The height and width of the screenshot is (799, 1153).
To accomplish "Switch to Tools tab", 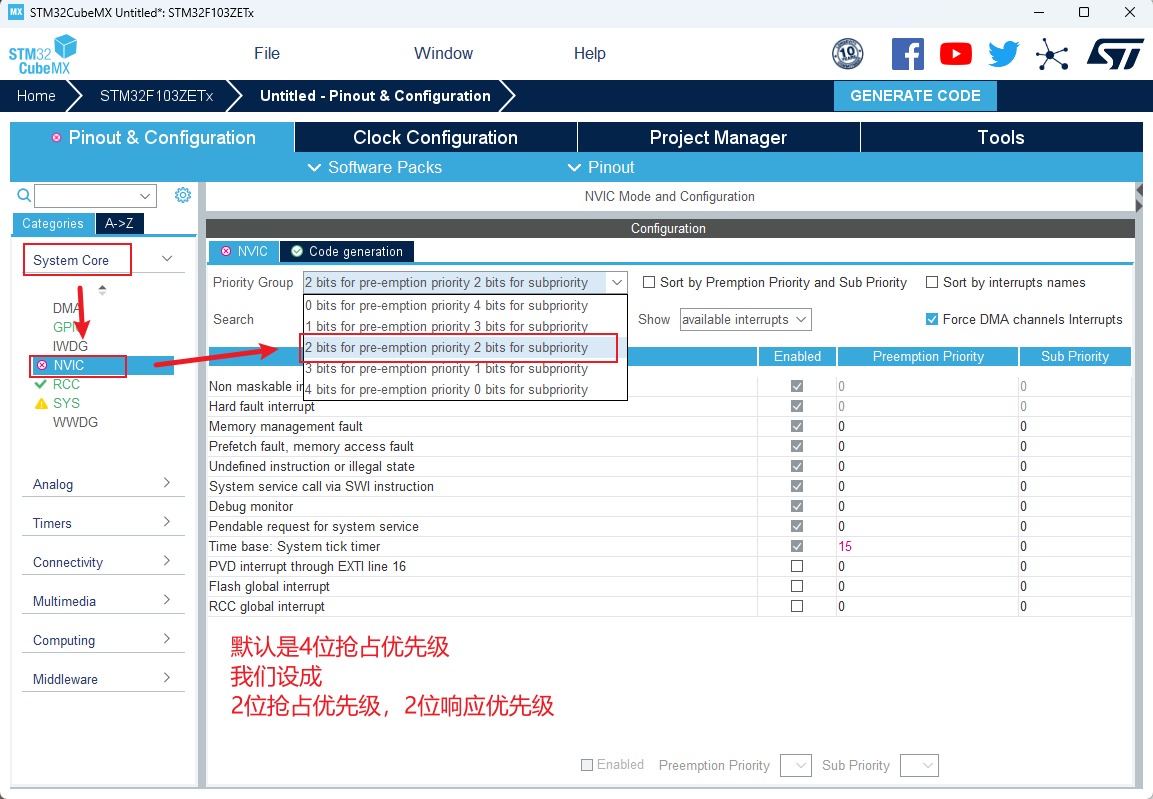I will tap(1001, 137).
